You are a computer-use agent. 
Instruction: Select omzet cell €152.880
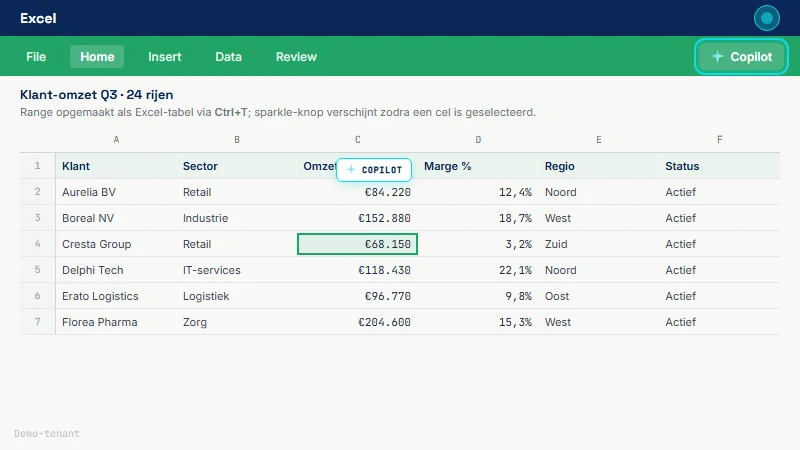pos(358,218)
